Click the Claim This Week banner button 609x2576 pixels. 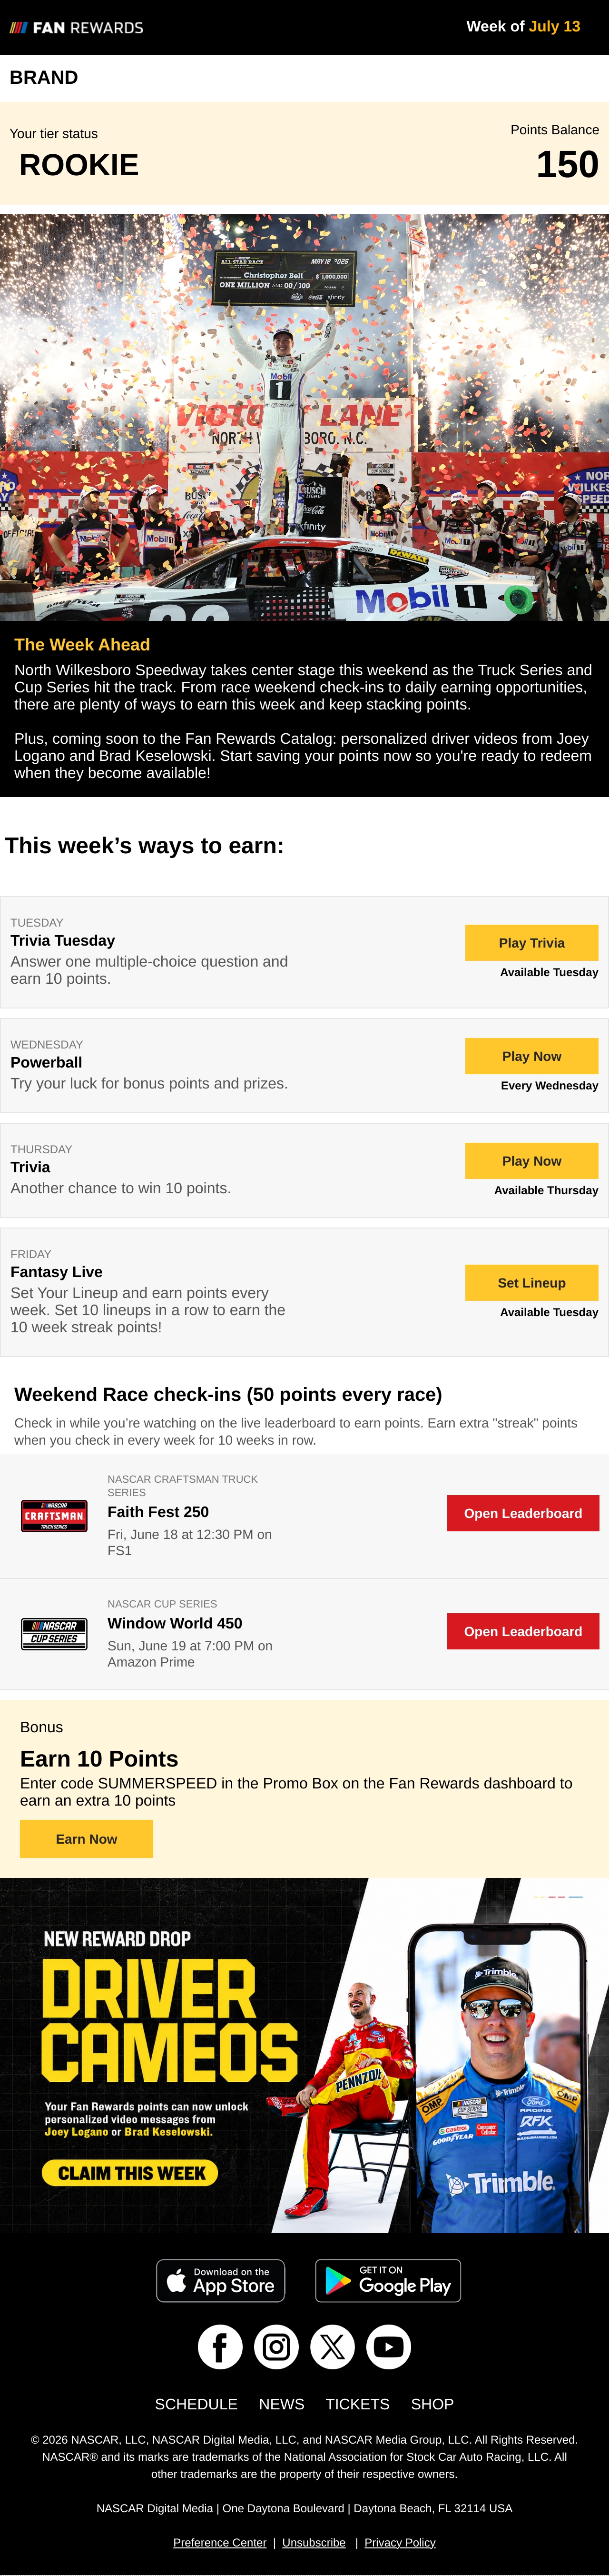click(130, 2173)
